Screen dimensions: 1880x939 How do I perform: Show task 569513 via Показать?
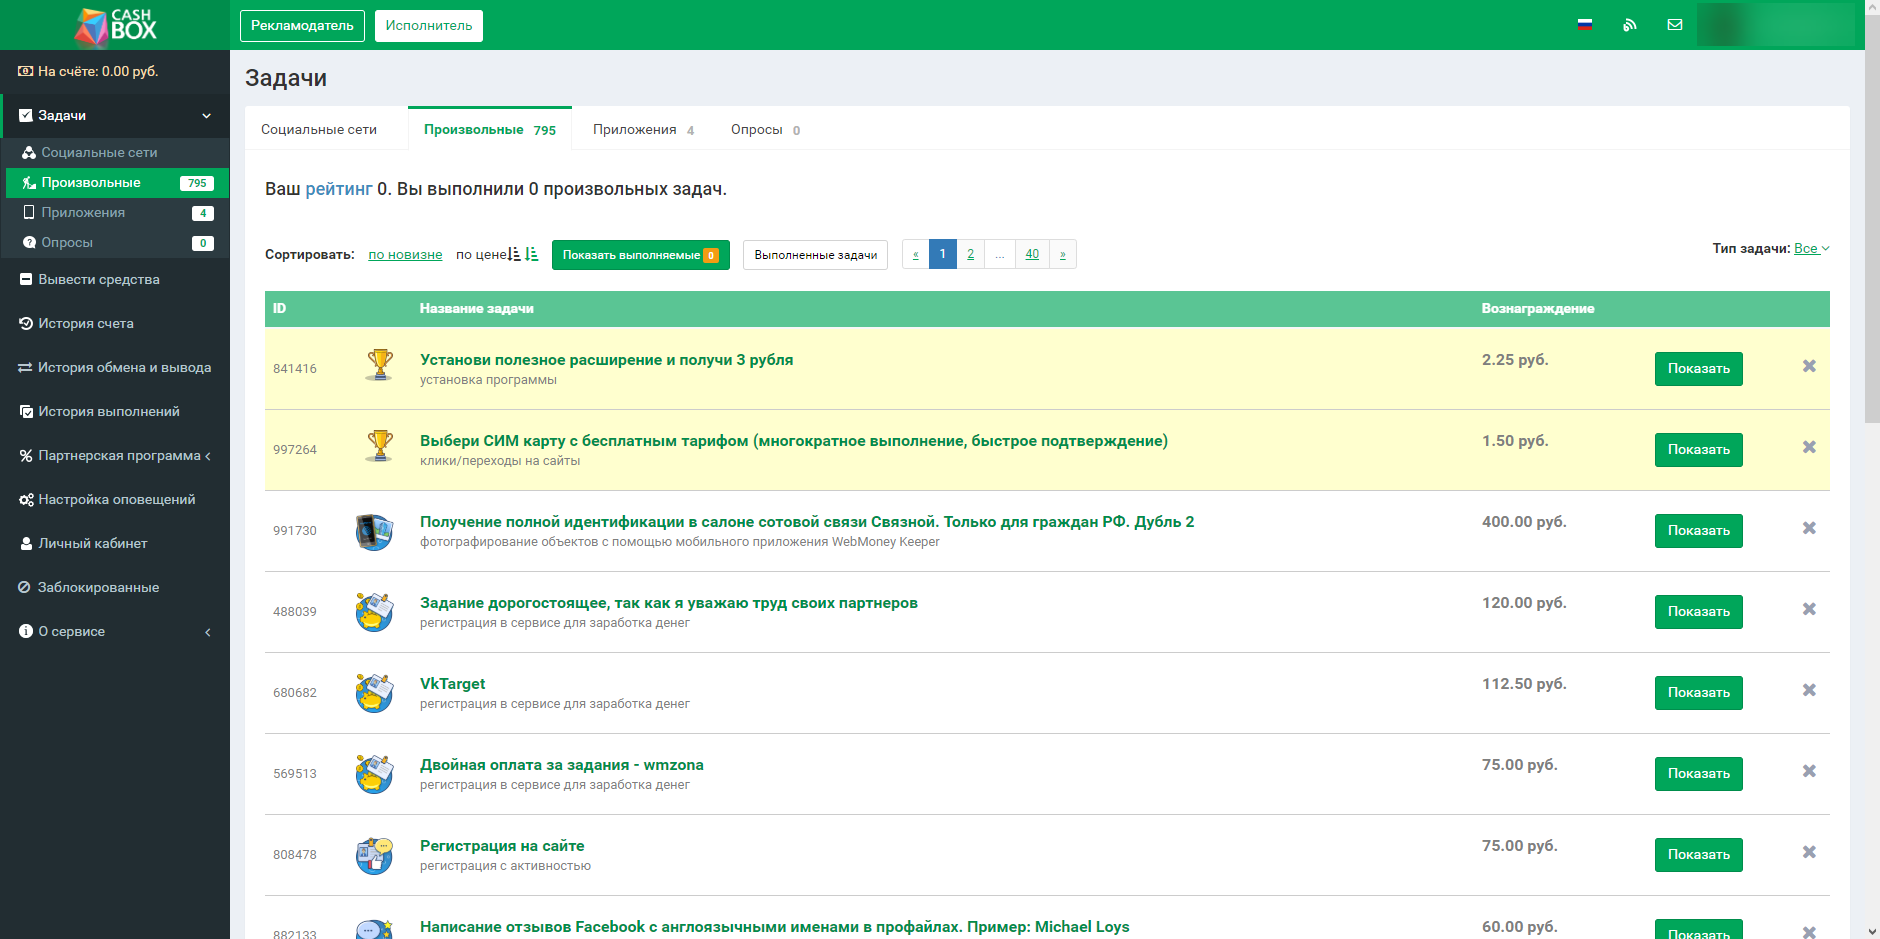tap(1699, 774)
